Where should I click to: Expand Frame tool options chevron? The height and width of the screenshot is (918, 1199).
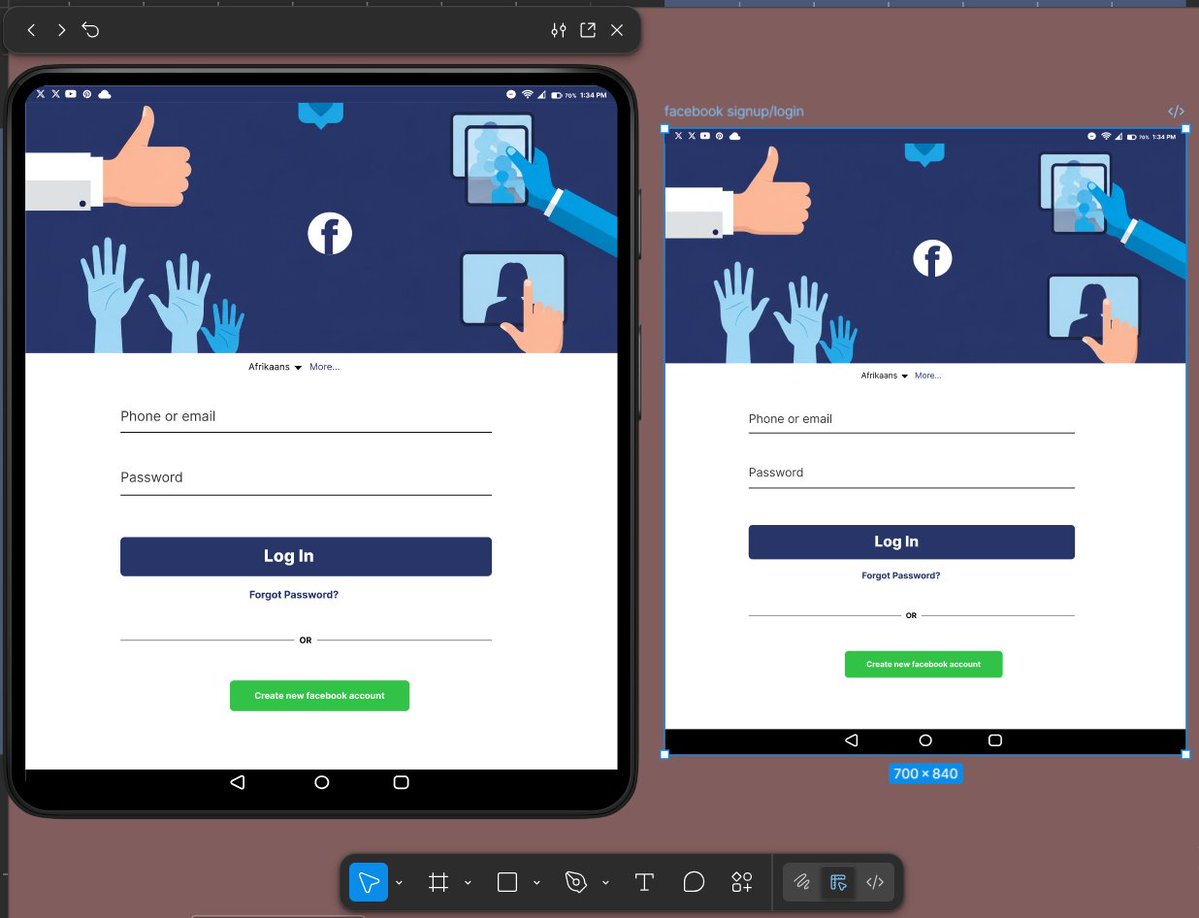tap(468, 883)
